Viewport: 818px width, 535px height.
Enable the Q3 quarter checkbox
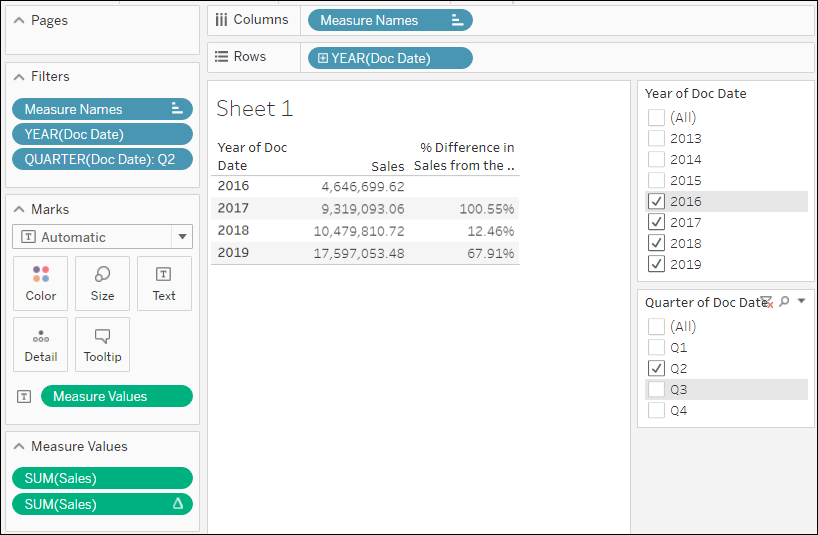click(656, 389)
